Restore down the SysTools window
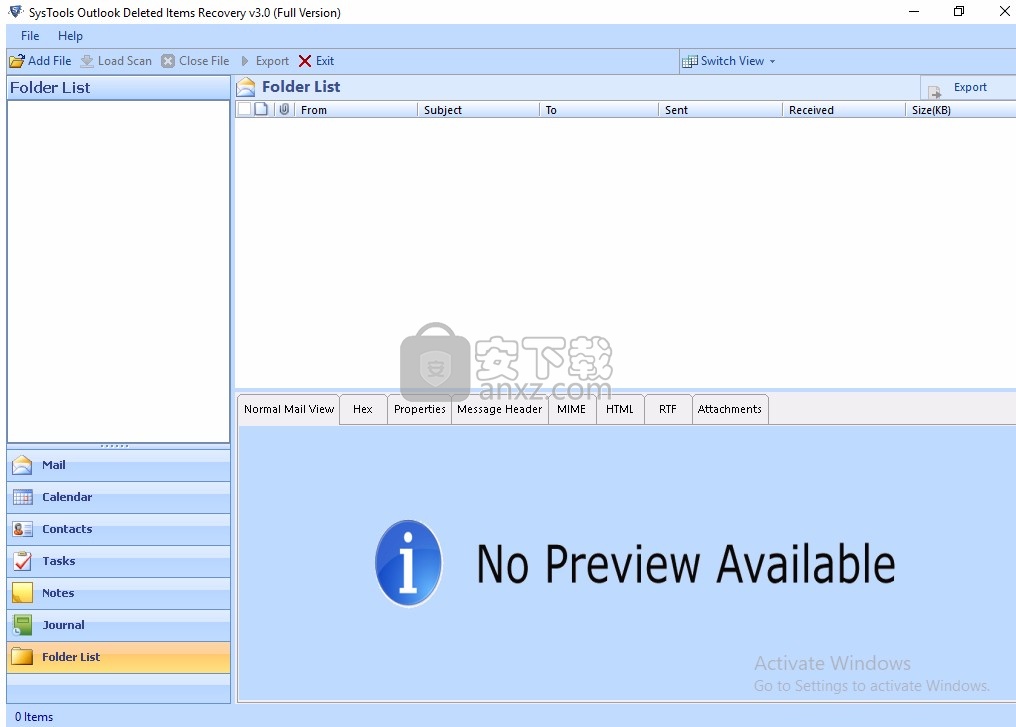 [x=959, y=11]
